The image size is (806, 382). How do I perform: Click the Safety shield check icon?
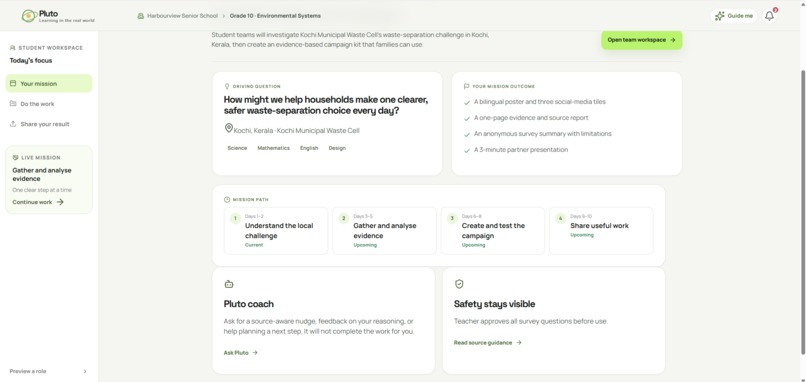[x=459, y=284]
